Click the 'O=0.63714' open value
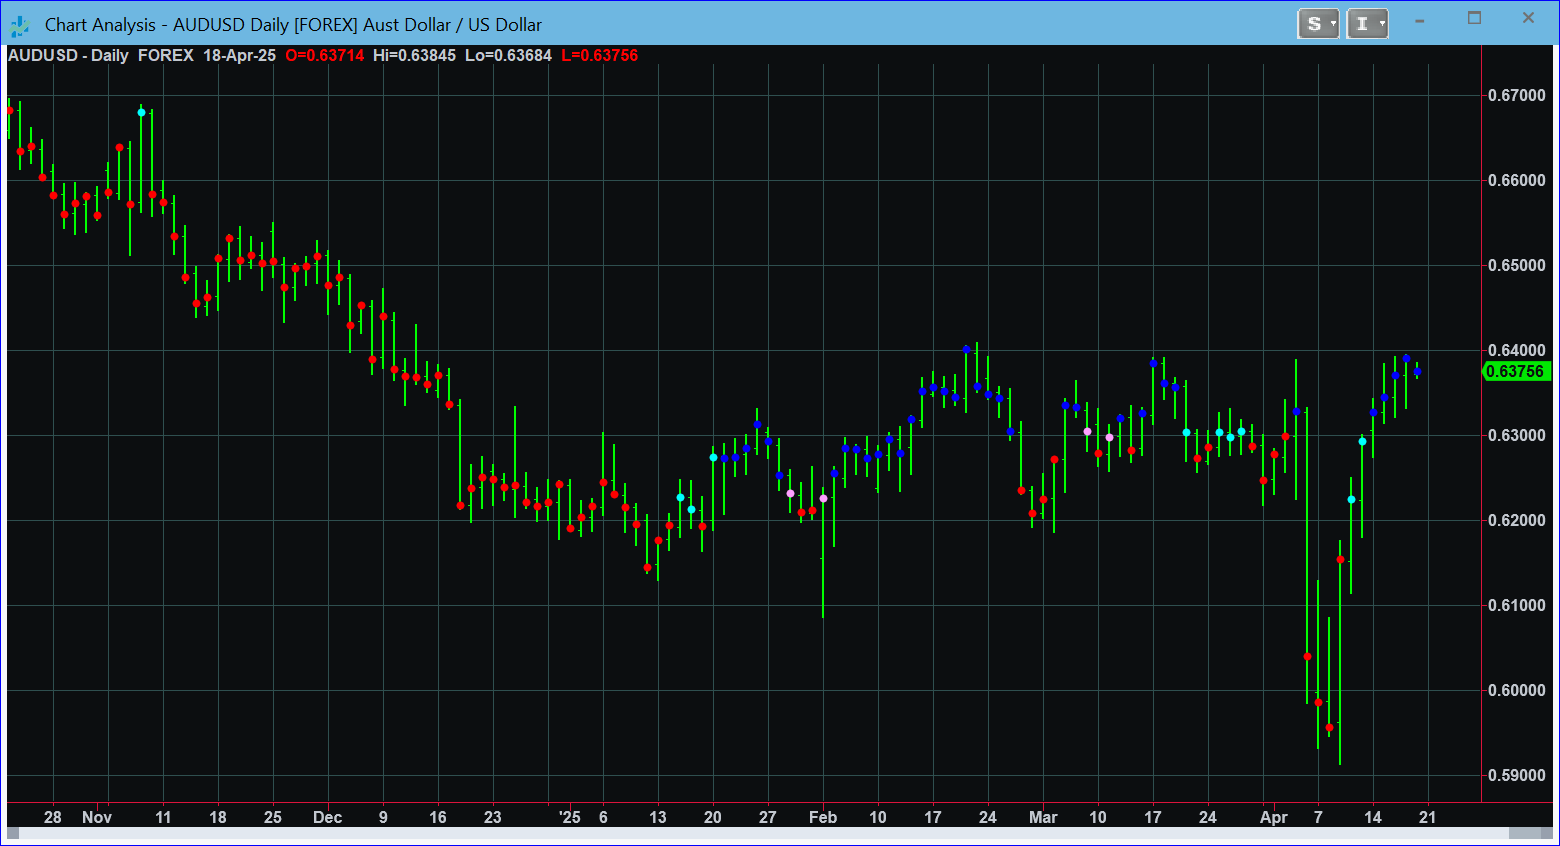 click(x=325, y=56)
